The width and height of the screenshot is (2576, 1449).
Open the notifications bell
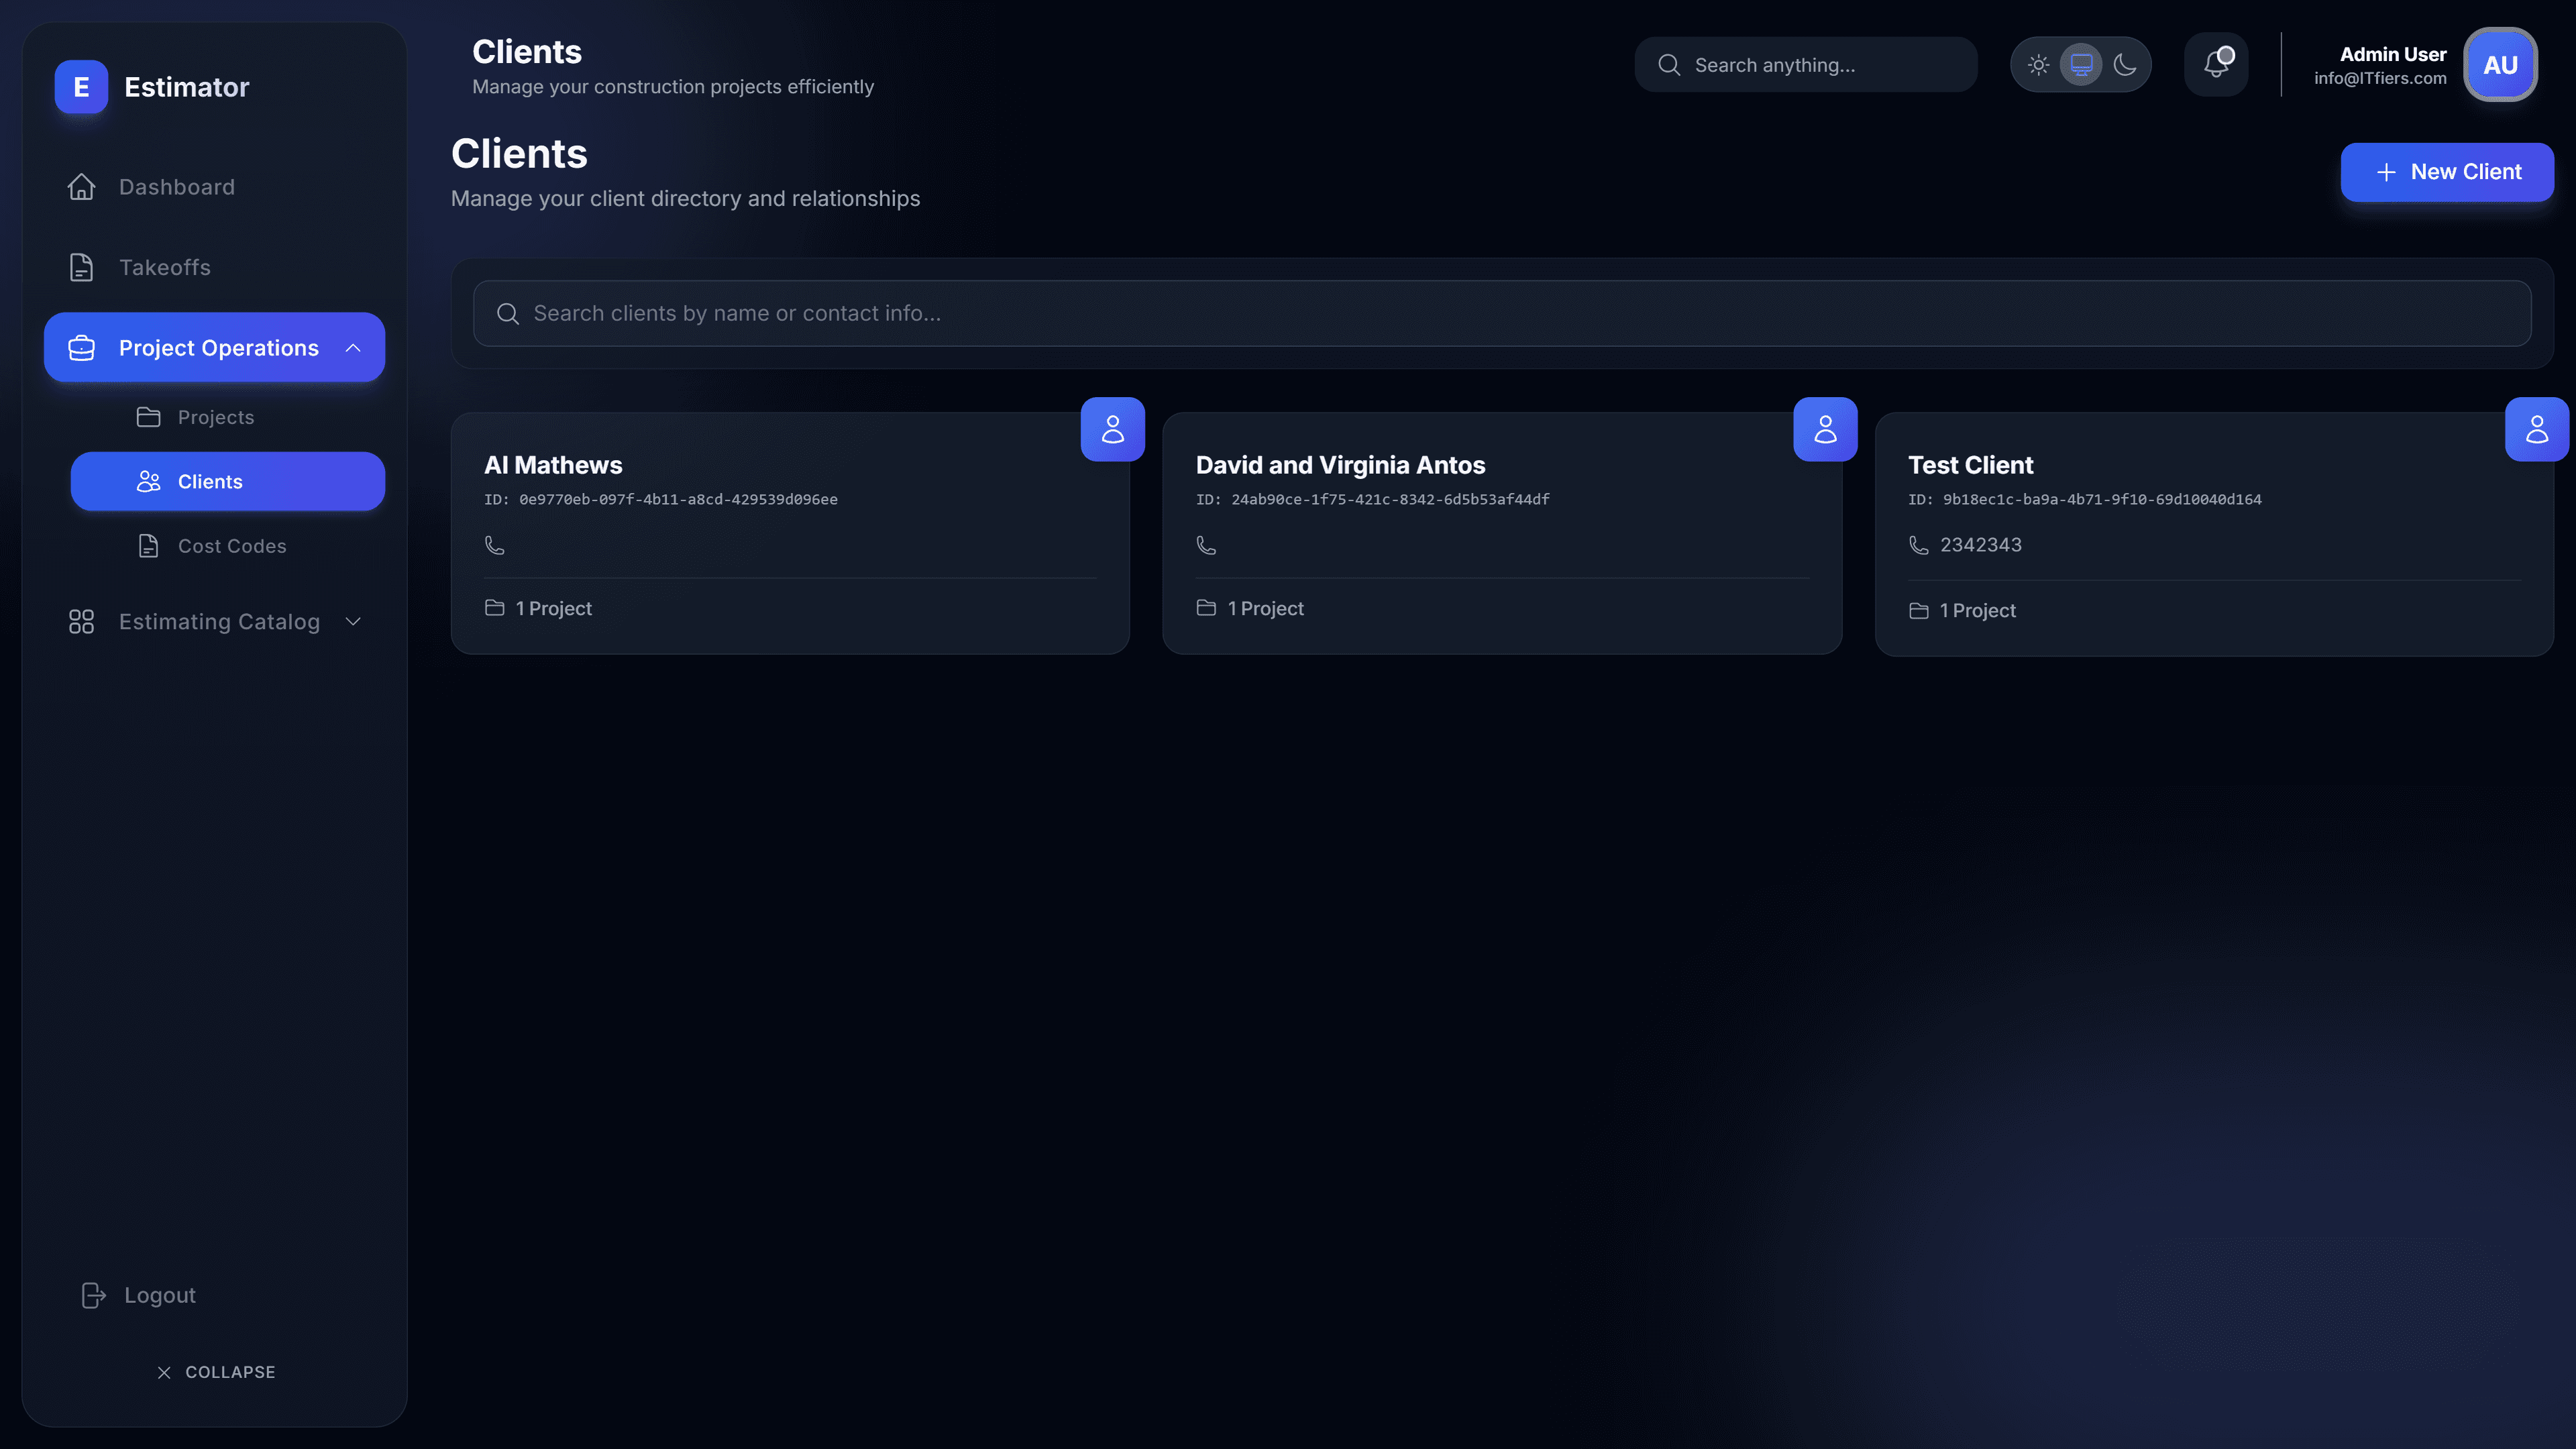coord(2216,65)
